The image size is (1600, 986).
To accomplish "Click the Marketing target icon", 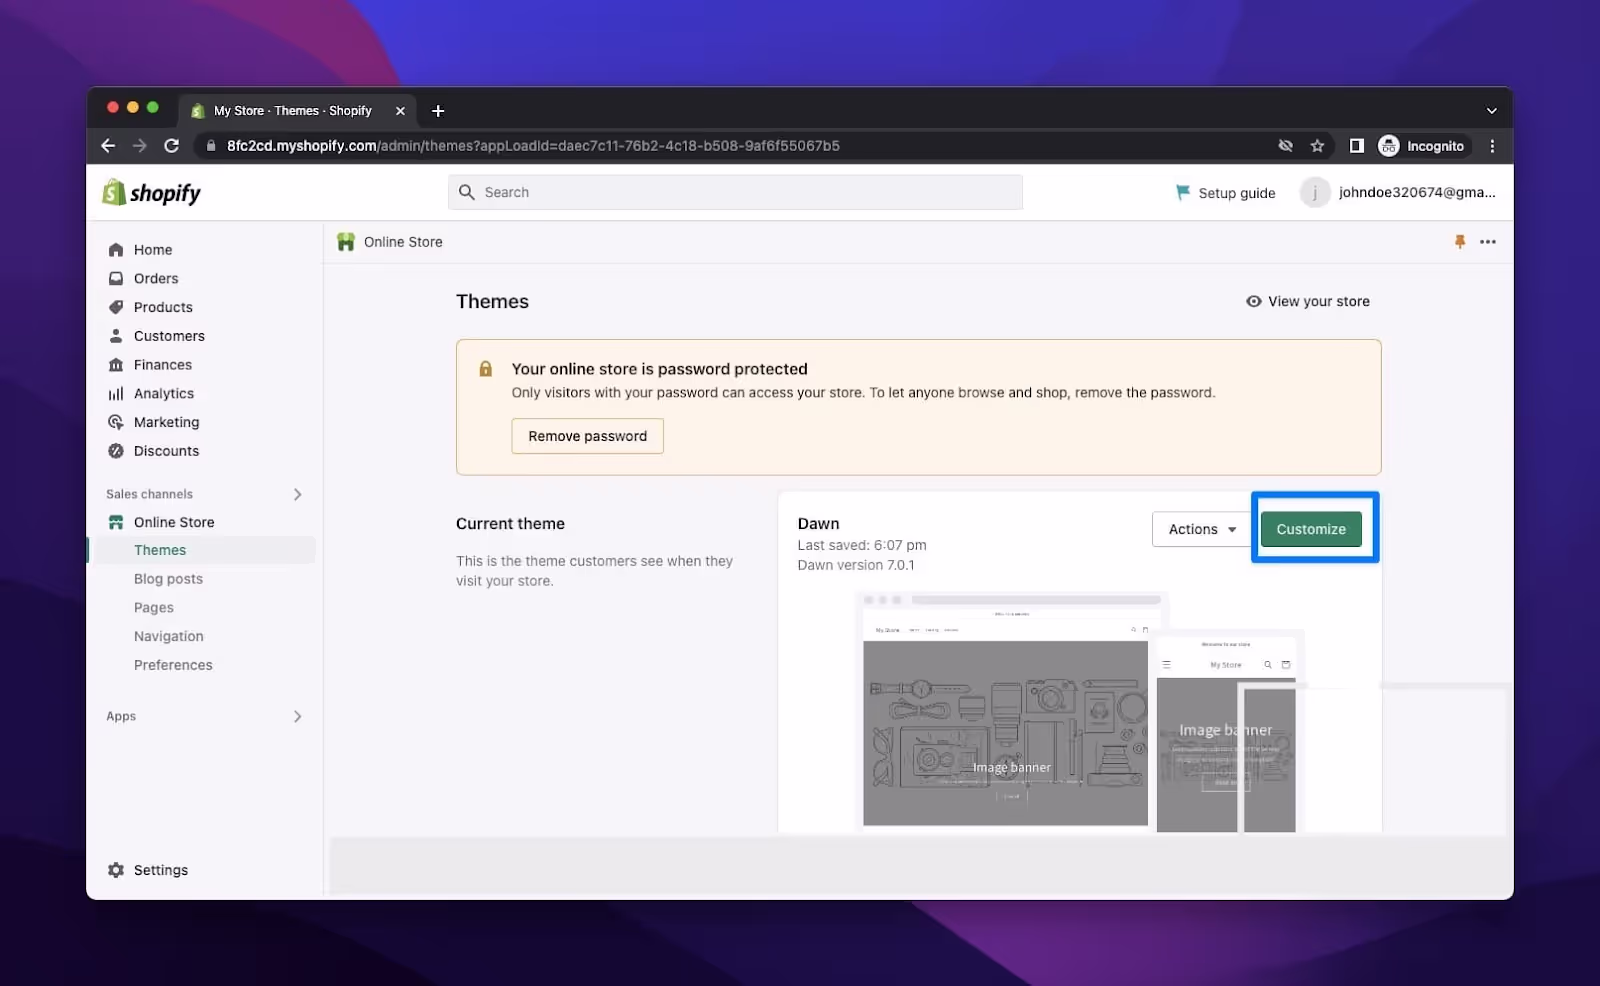I will click(x=116, y=422).
